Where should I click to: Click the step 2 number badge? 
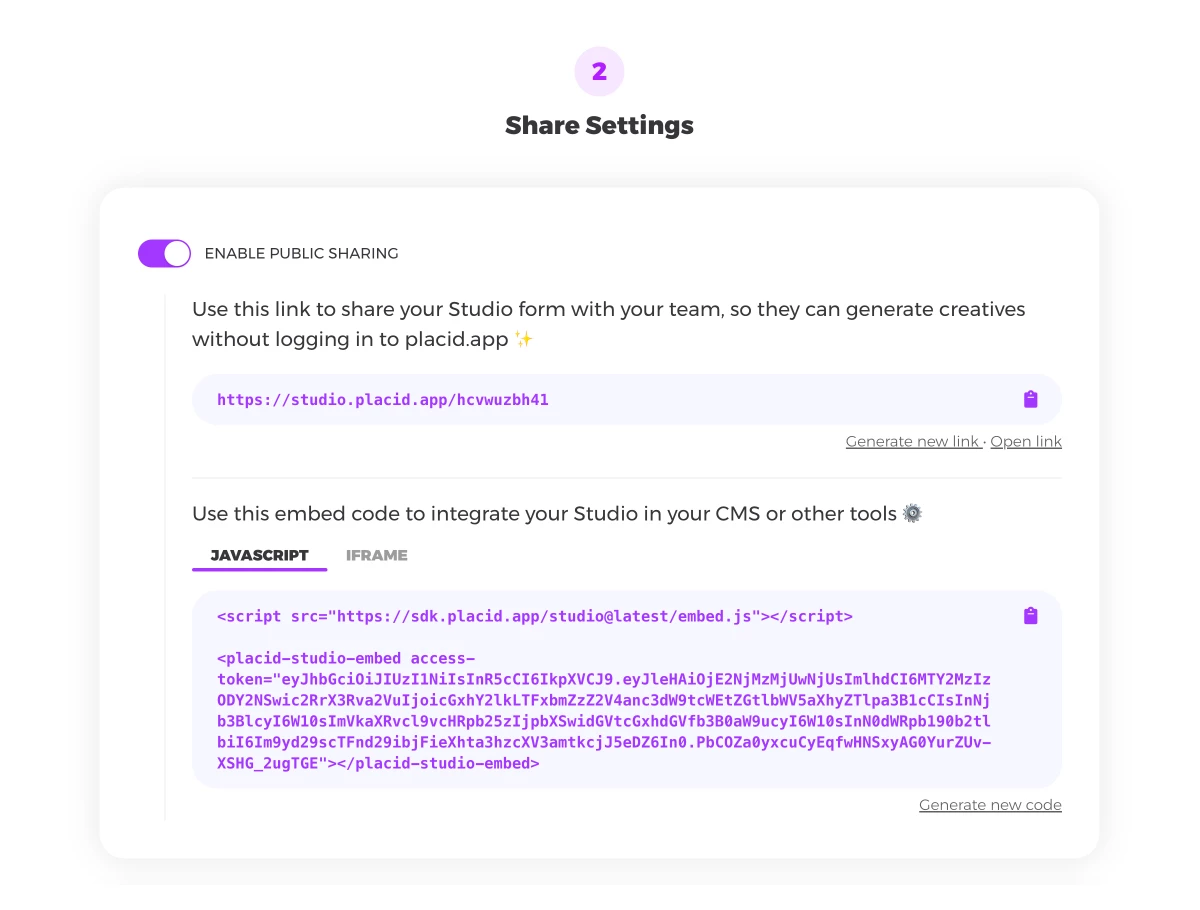[x=599, y=72]
